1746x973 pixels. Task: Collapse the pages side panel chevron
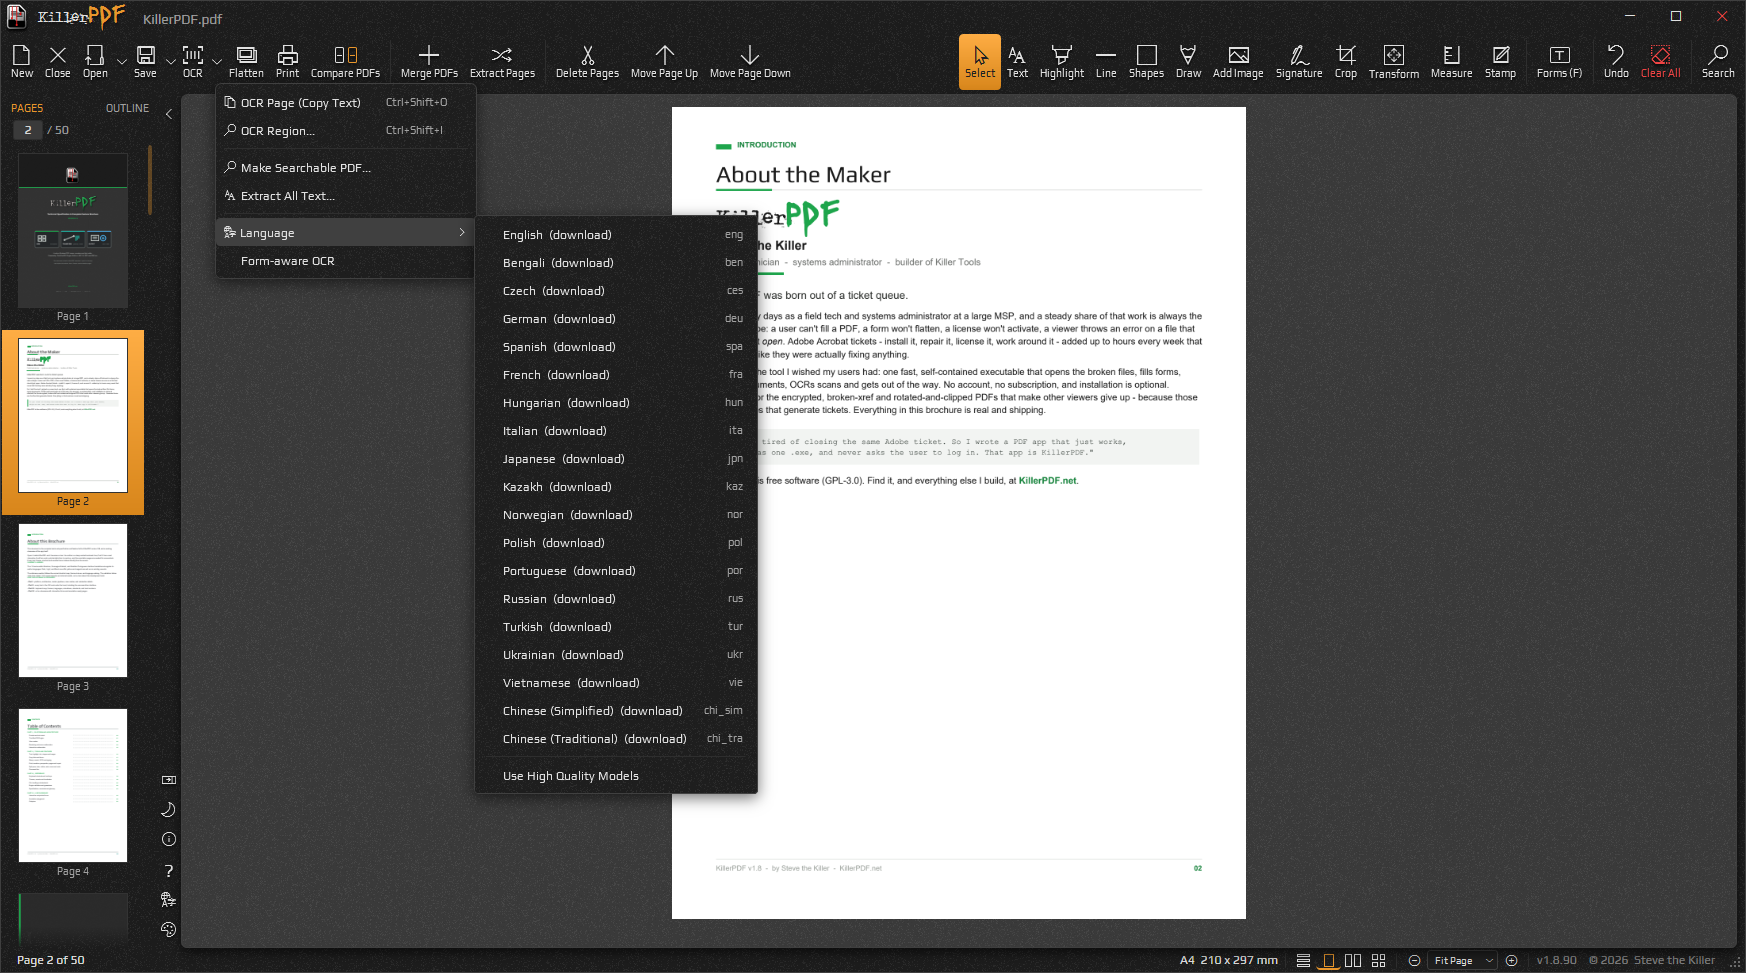(x=169, y=114)
